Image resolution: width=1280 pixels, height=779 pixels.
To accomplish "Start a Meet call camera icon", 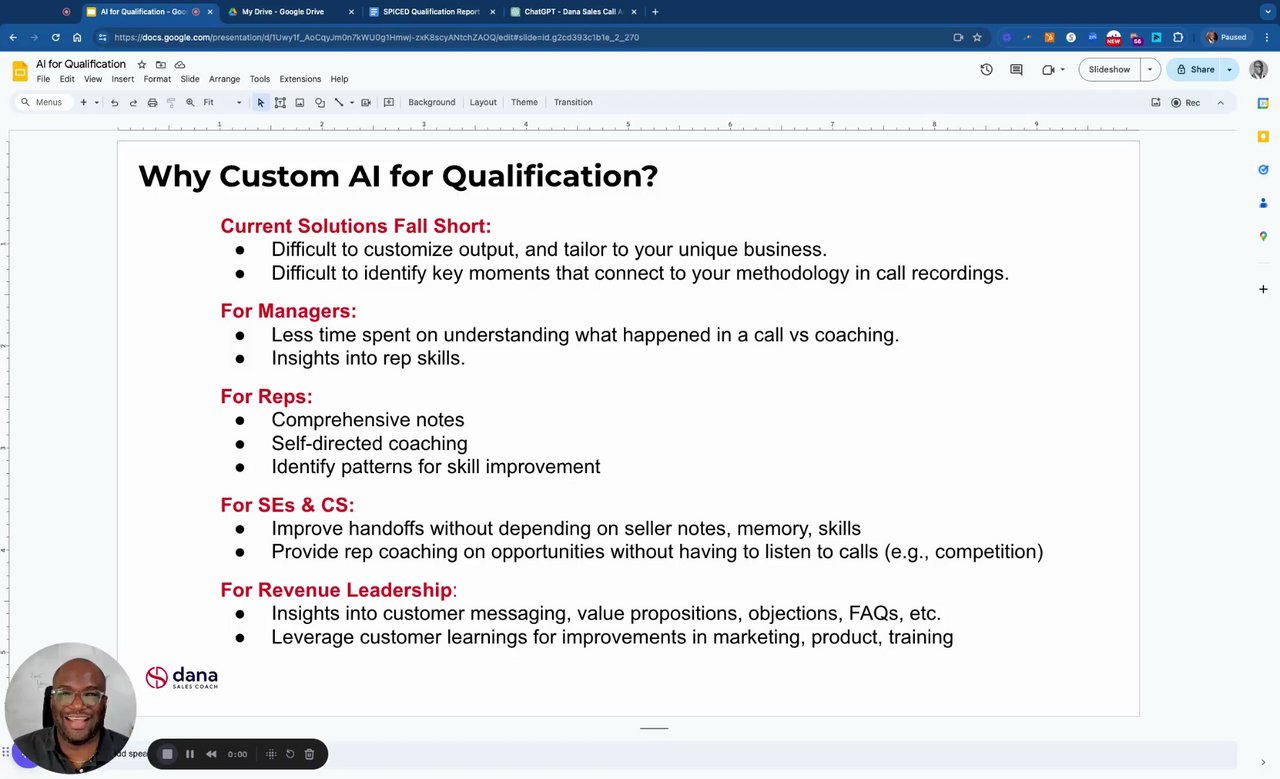I will 1048,70.
